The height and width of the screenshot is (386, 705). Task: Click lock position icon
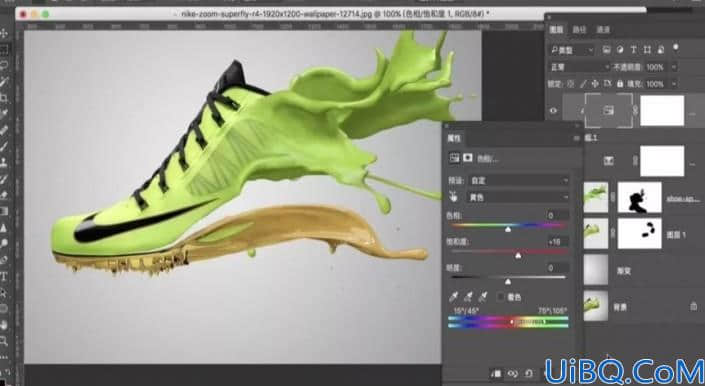coord(595,84)
